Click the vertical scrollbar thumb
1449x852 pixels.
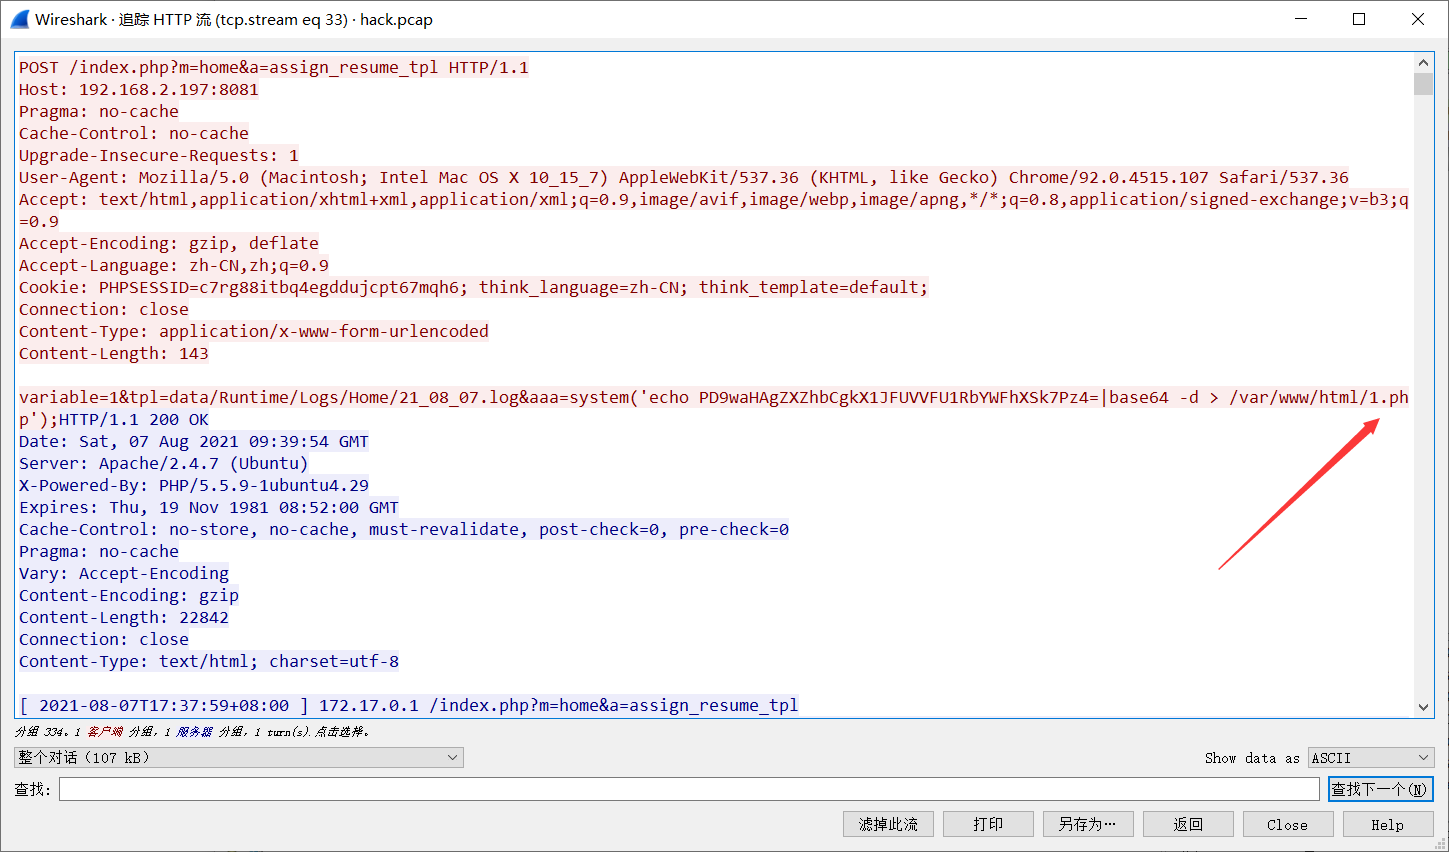click(x=1423, y=83)
